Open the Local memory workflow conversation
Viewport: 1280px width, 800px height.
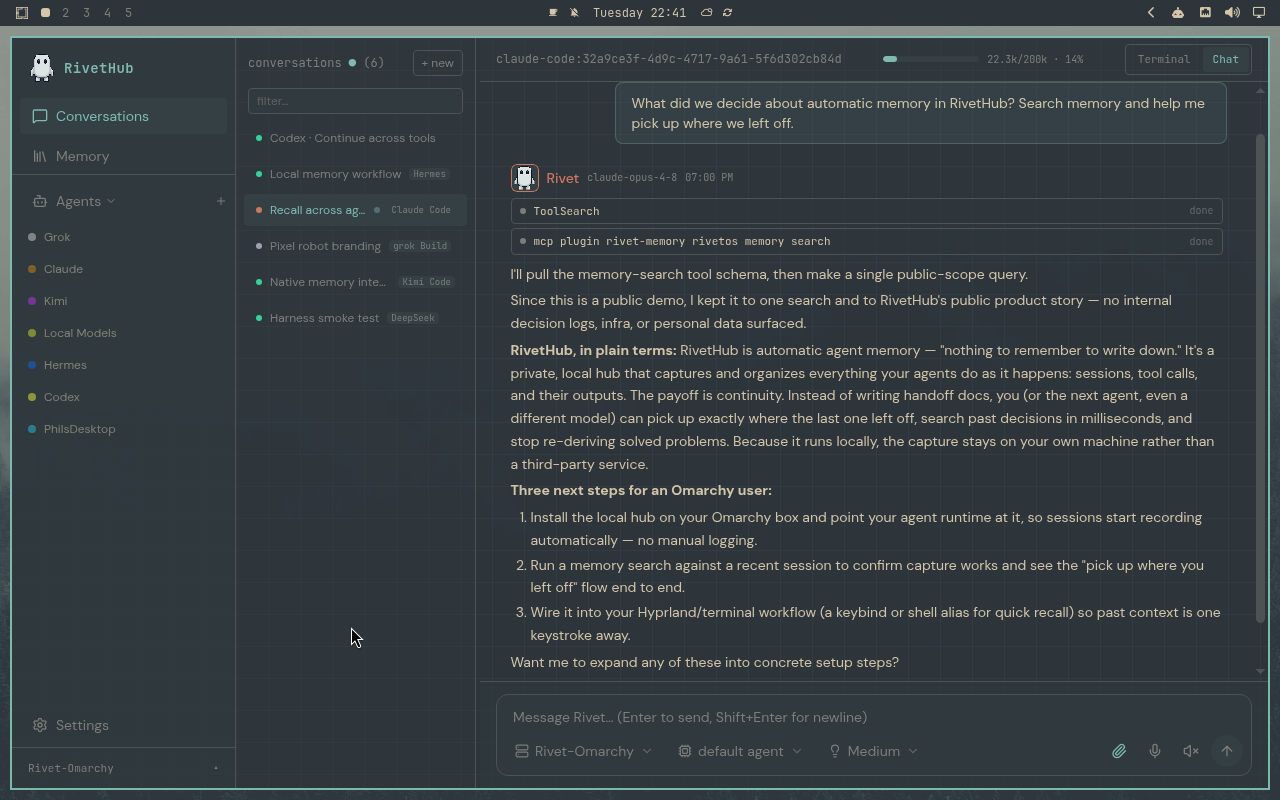click(x=355, y=174)
